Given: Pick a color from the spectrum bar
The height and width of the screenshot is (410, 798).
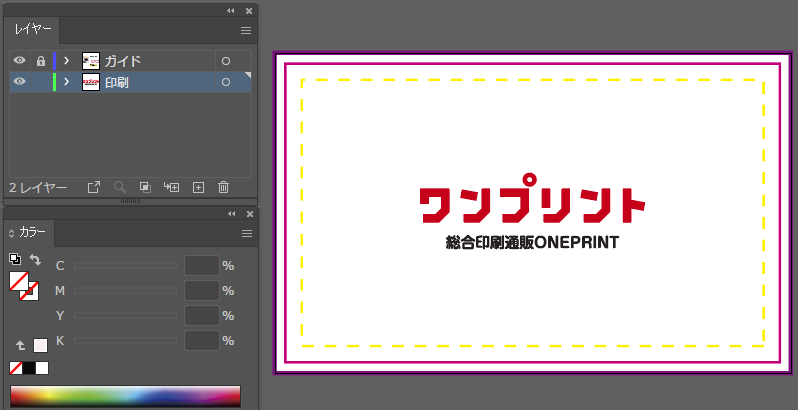Looking at the screenshot, I should (x=125, y=396).
